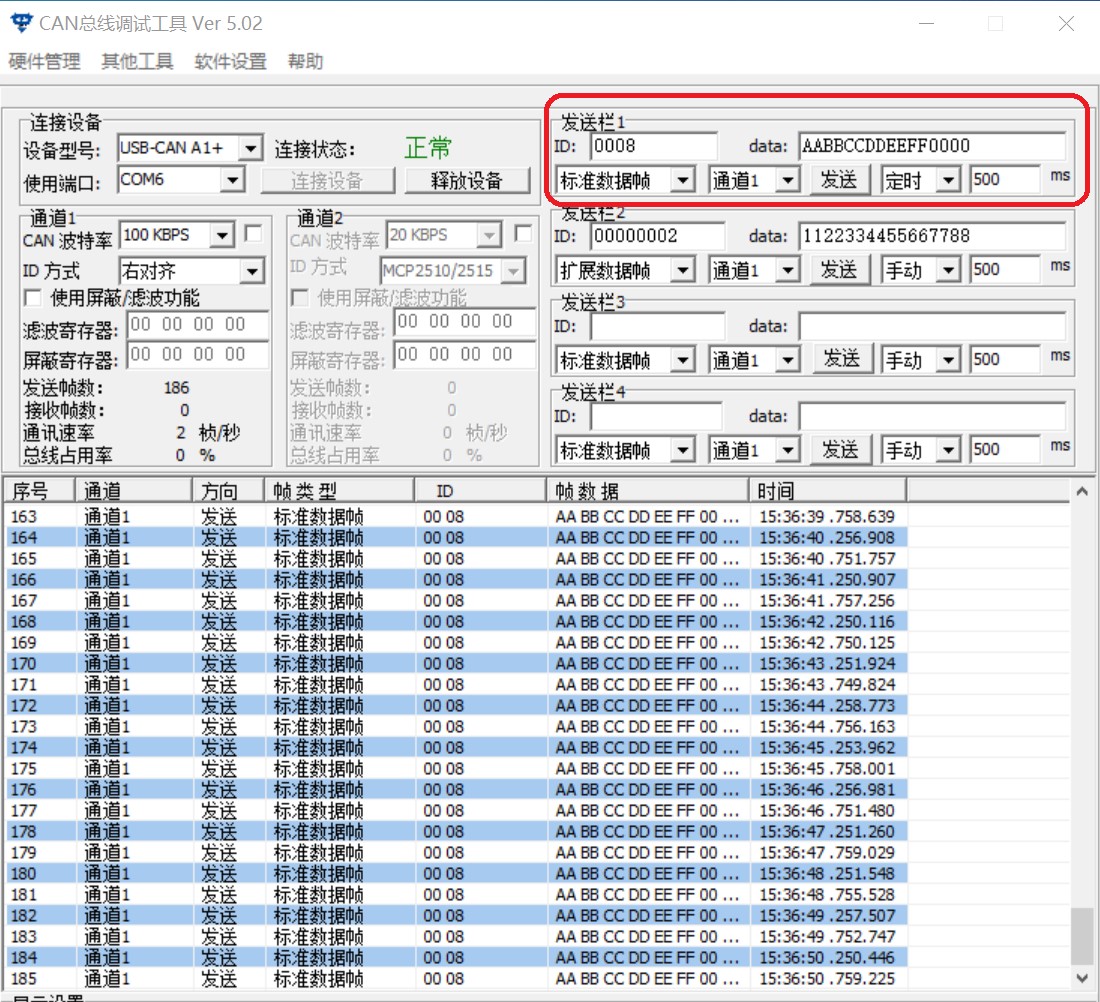The height and width of the screenshot is (1002, 1100).
Task: Click the 时间 column header
Action: [x=828, y=490]
